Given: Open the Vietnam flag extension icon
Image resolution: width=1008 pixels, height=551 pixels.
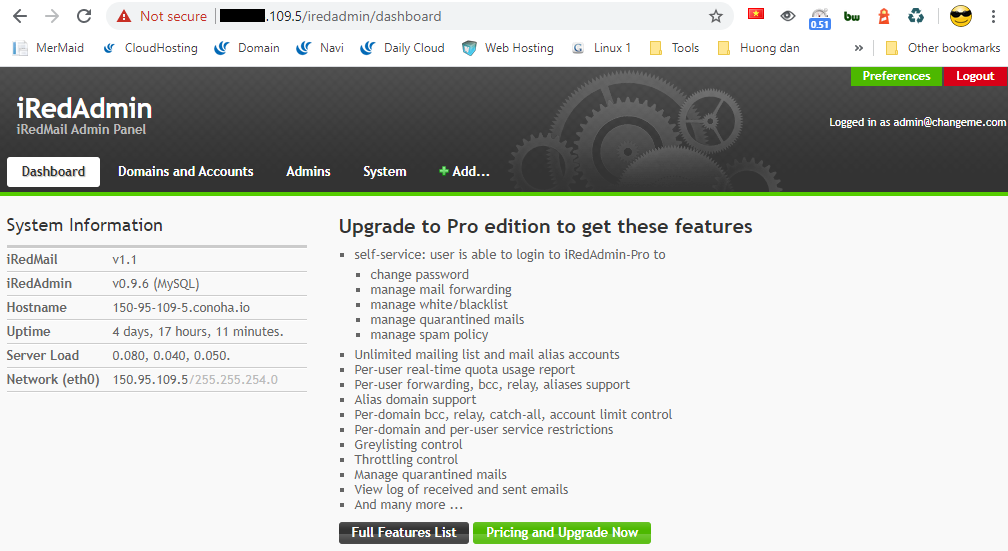Looking at the screenshot, I should click(x=756, y=14).
